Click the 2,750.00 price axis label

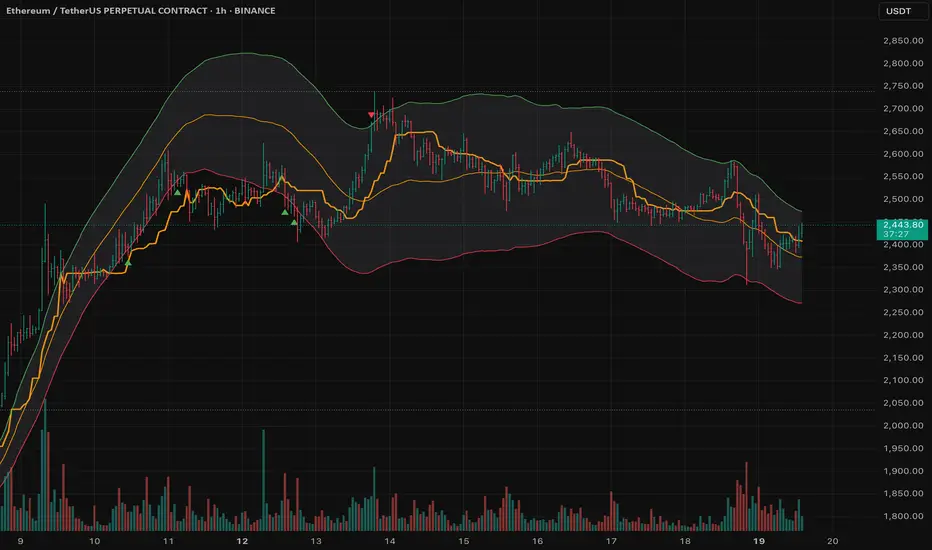903,86
